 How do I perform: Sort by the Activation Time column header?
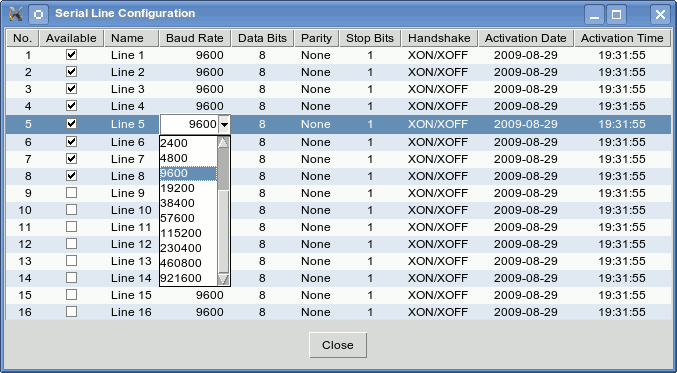622,38
